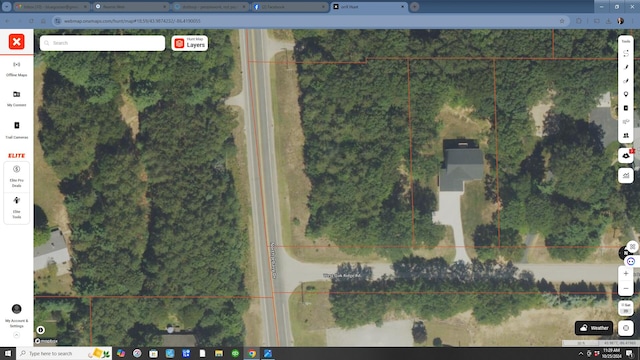Select the route tool in Tools panel
The width and height of the screenshot is (640, 360).
click(x=626, y=53)
